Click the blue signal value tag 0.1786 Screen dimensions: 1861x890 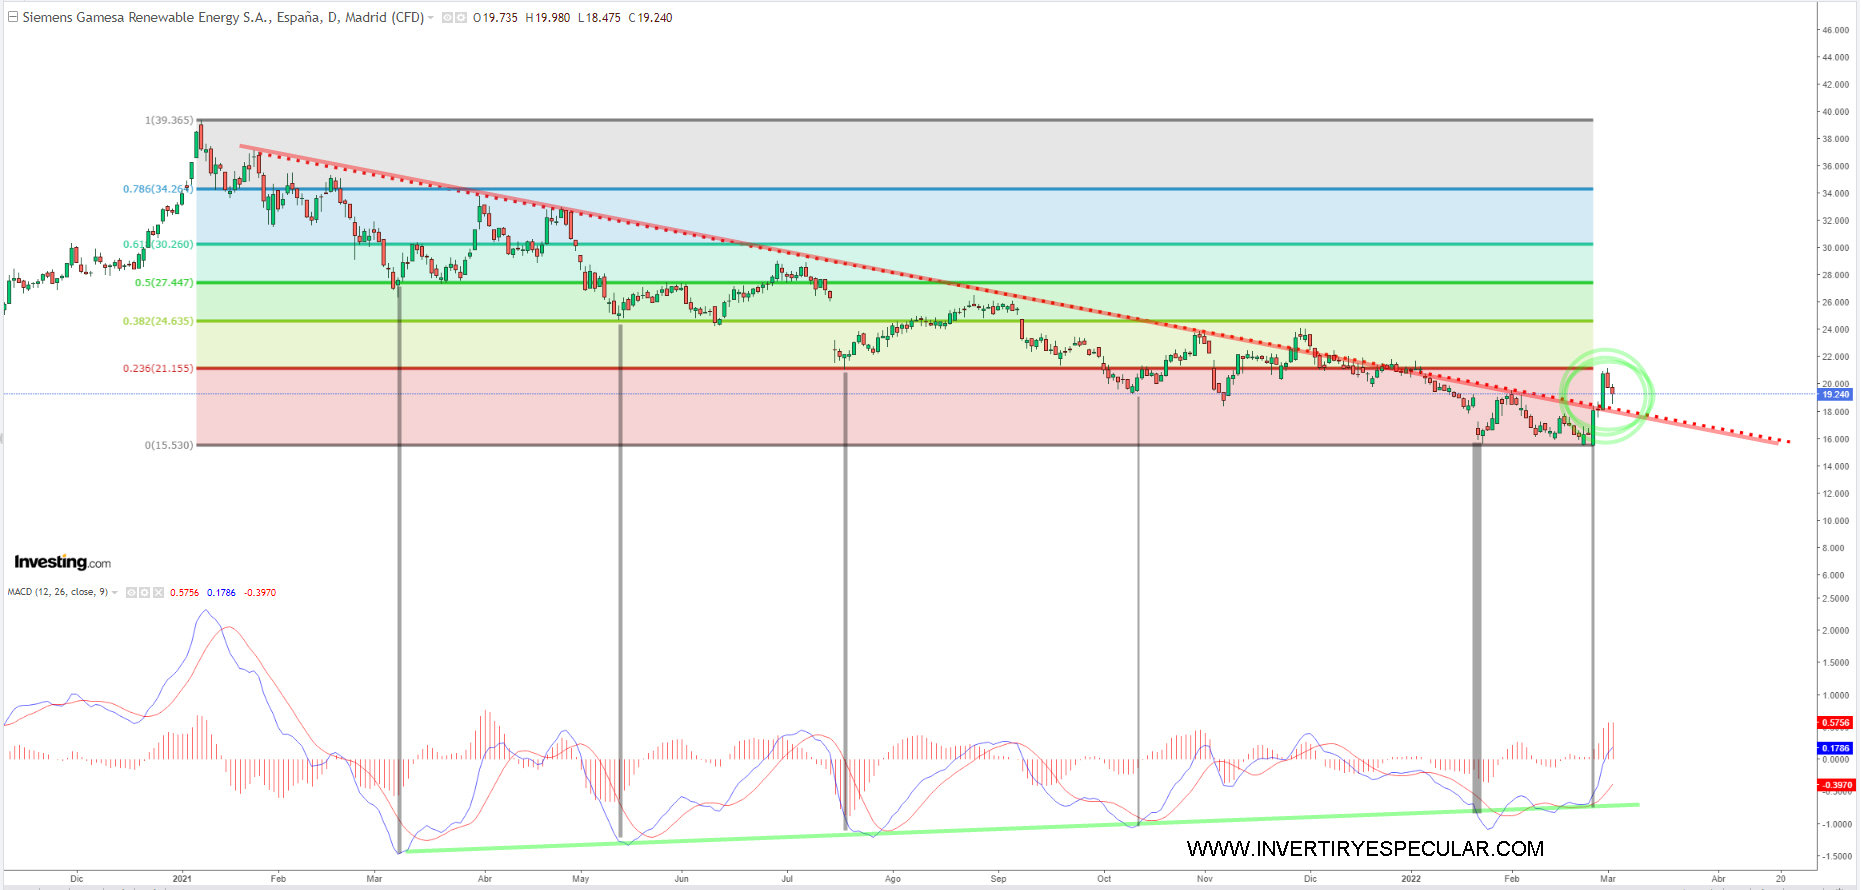1835,748
